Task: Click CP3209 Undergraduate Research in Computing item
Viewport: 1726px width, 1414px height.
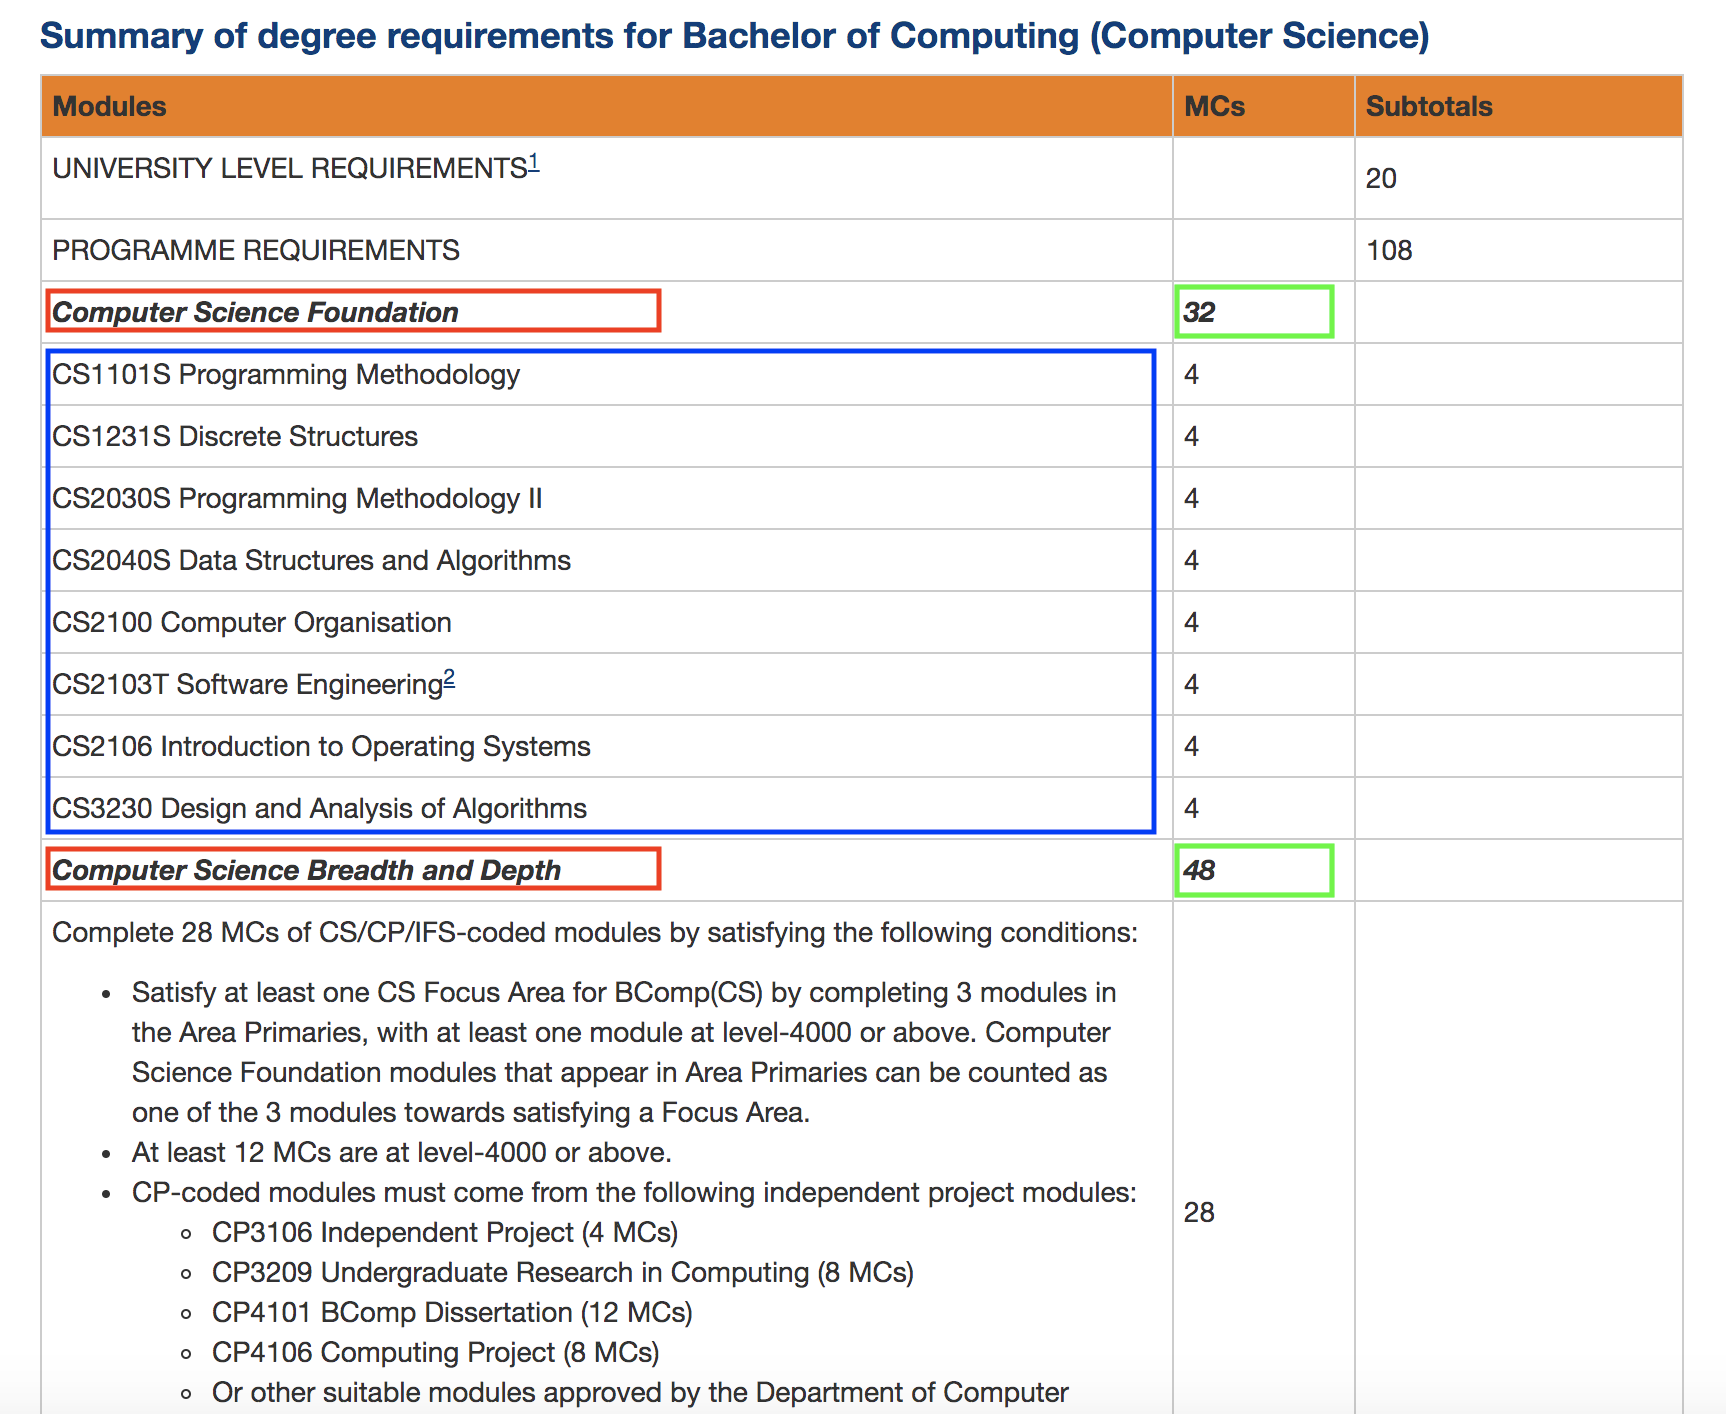Action: click(563, 1272)
